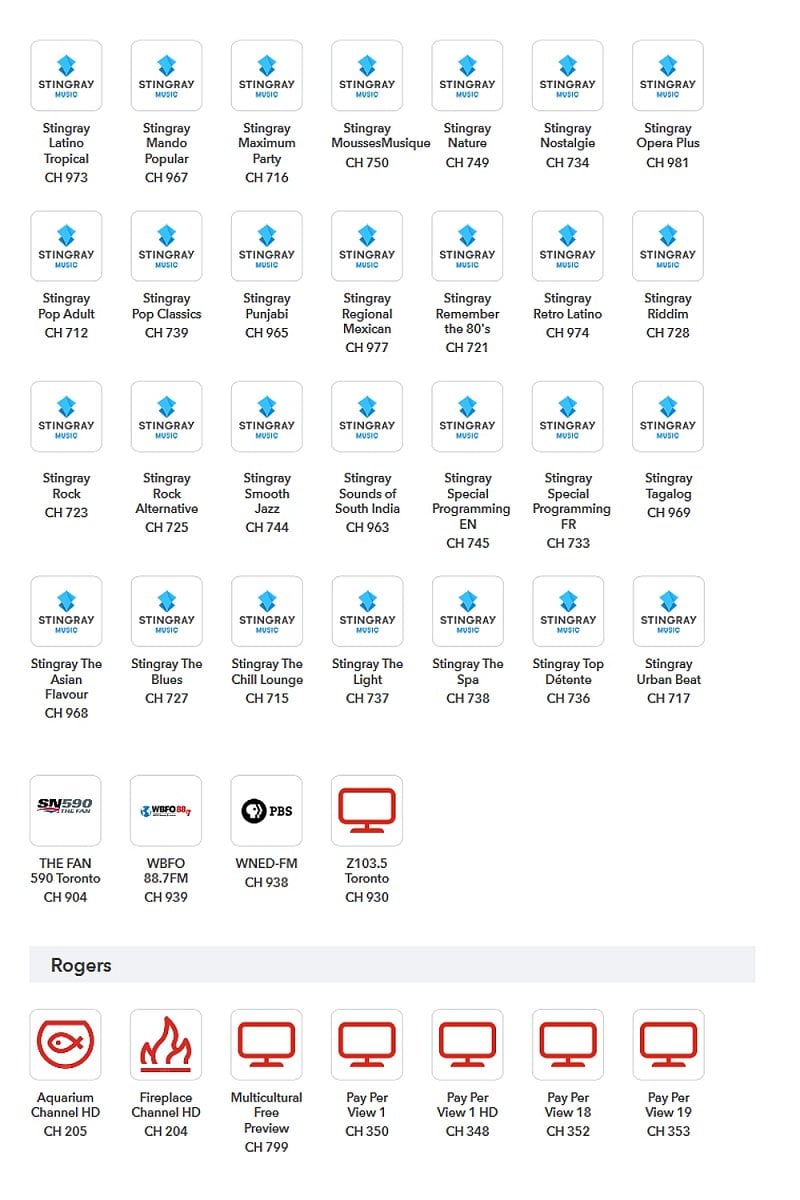
Task: Select the 'CH 204' channel number
Action: click(166, 1131)
